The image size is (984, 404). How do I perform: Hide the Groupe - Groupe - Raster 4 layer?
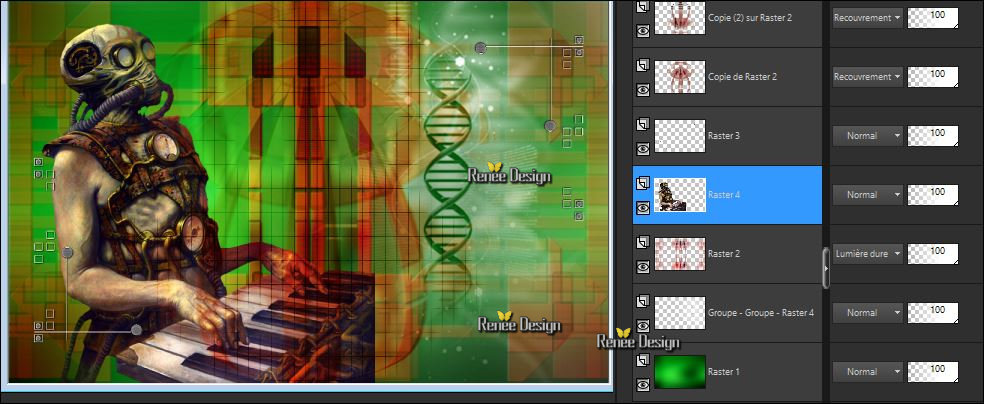(643, 326)
